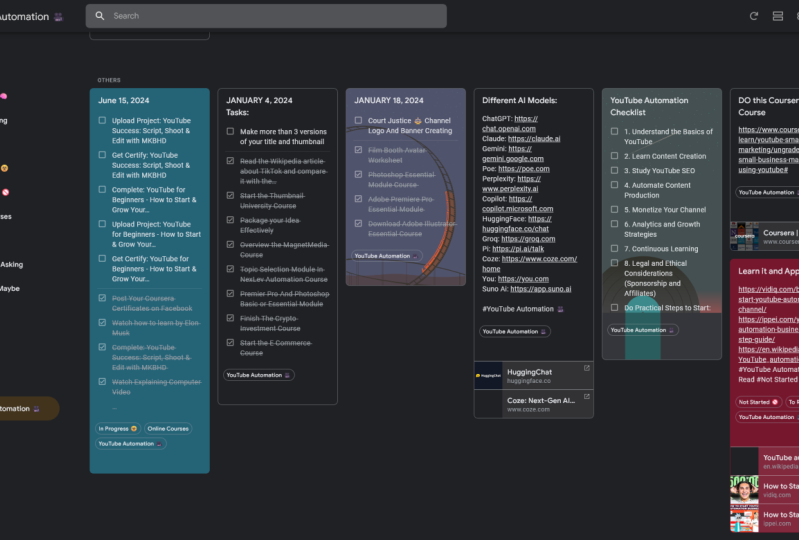
Task: Click 'Online Courses' label chip
Action: [168, 428]
